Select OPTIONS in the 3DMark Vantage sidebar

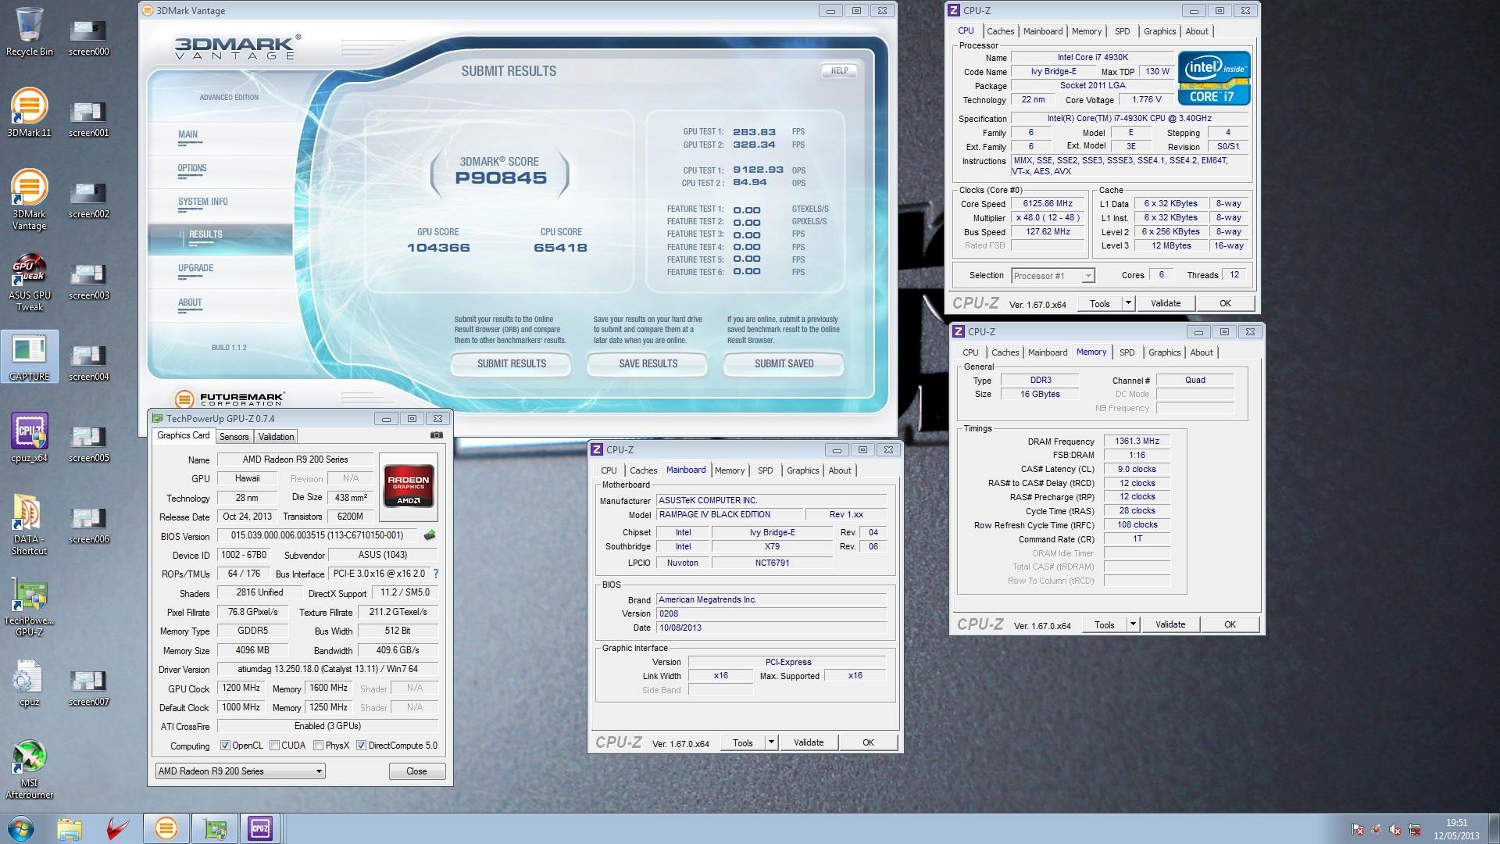[x=193, y=169]
